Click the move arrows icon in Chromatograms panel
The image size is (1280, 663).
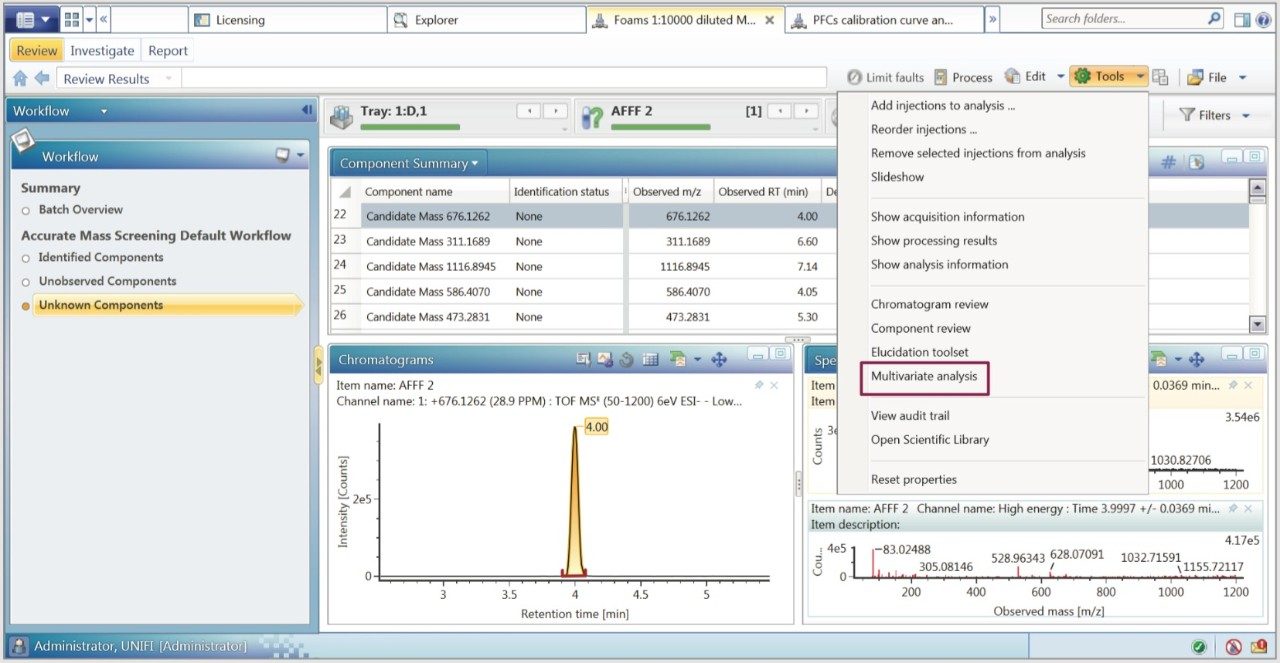[718, 360]
